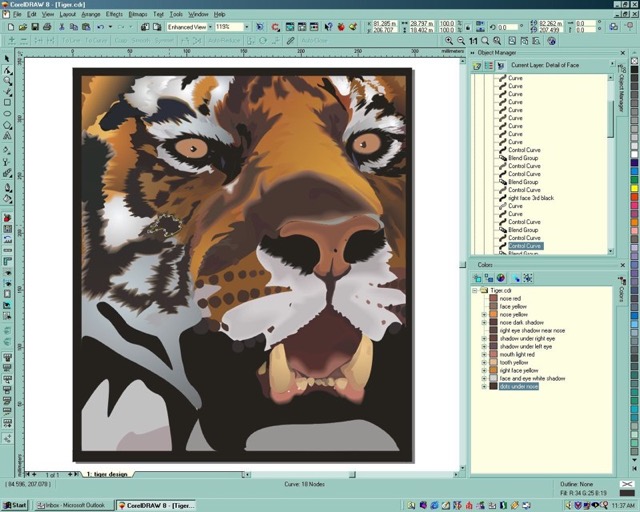
Task: Click the CorelDRAW 8 taskbar button
Action: coord(156,505)
